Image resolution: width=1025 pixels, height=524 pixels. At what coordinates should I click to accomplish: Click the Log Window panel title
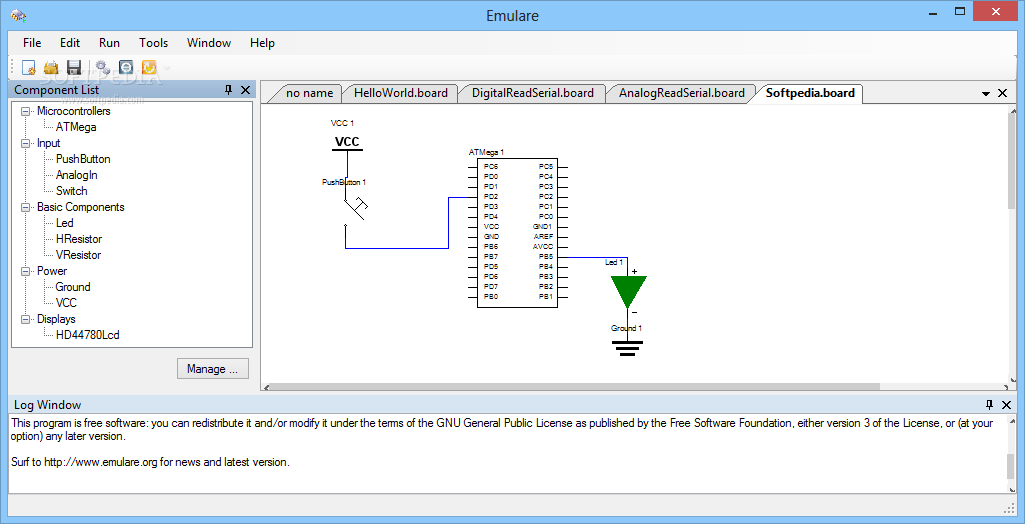pos(46,405)
